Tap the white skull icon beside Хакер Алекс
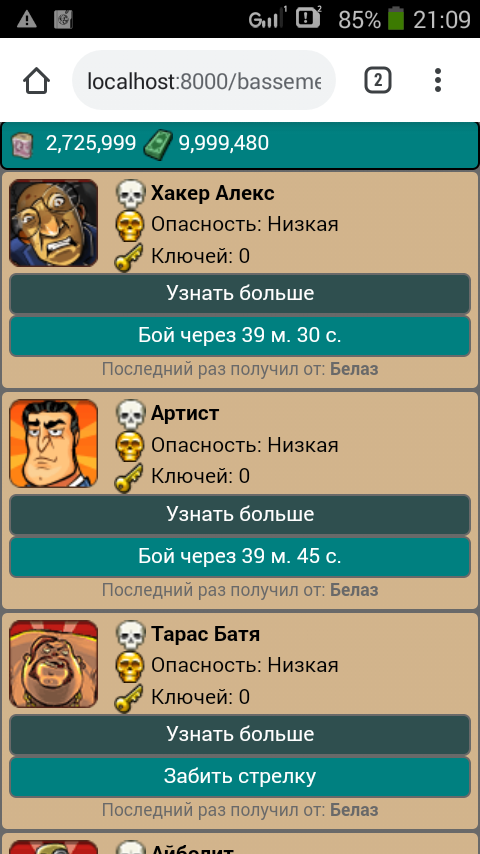Image resolution: width=480 pixels, height=854 pixels. click(x=130, y=194)
